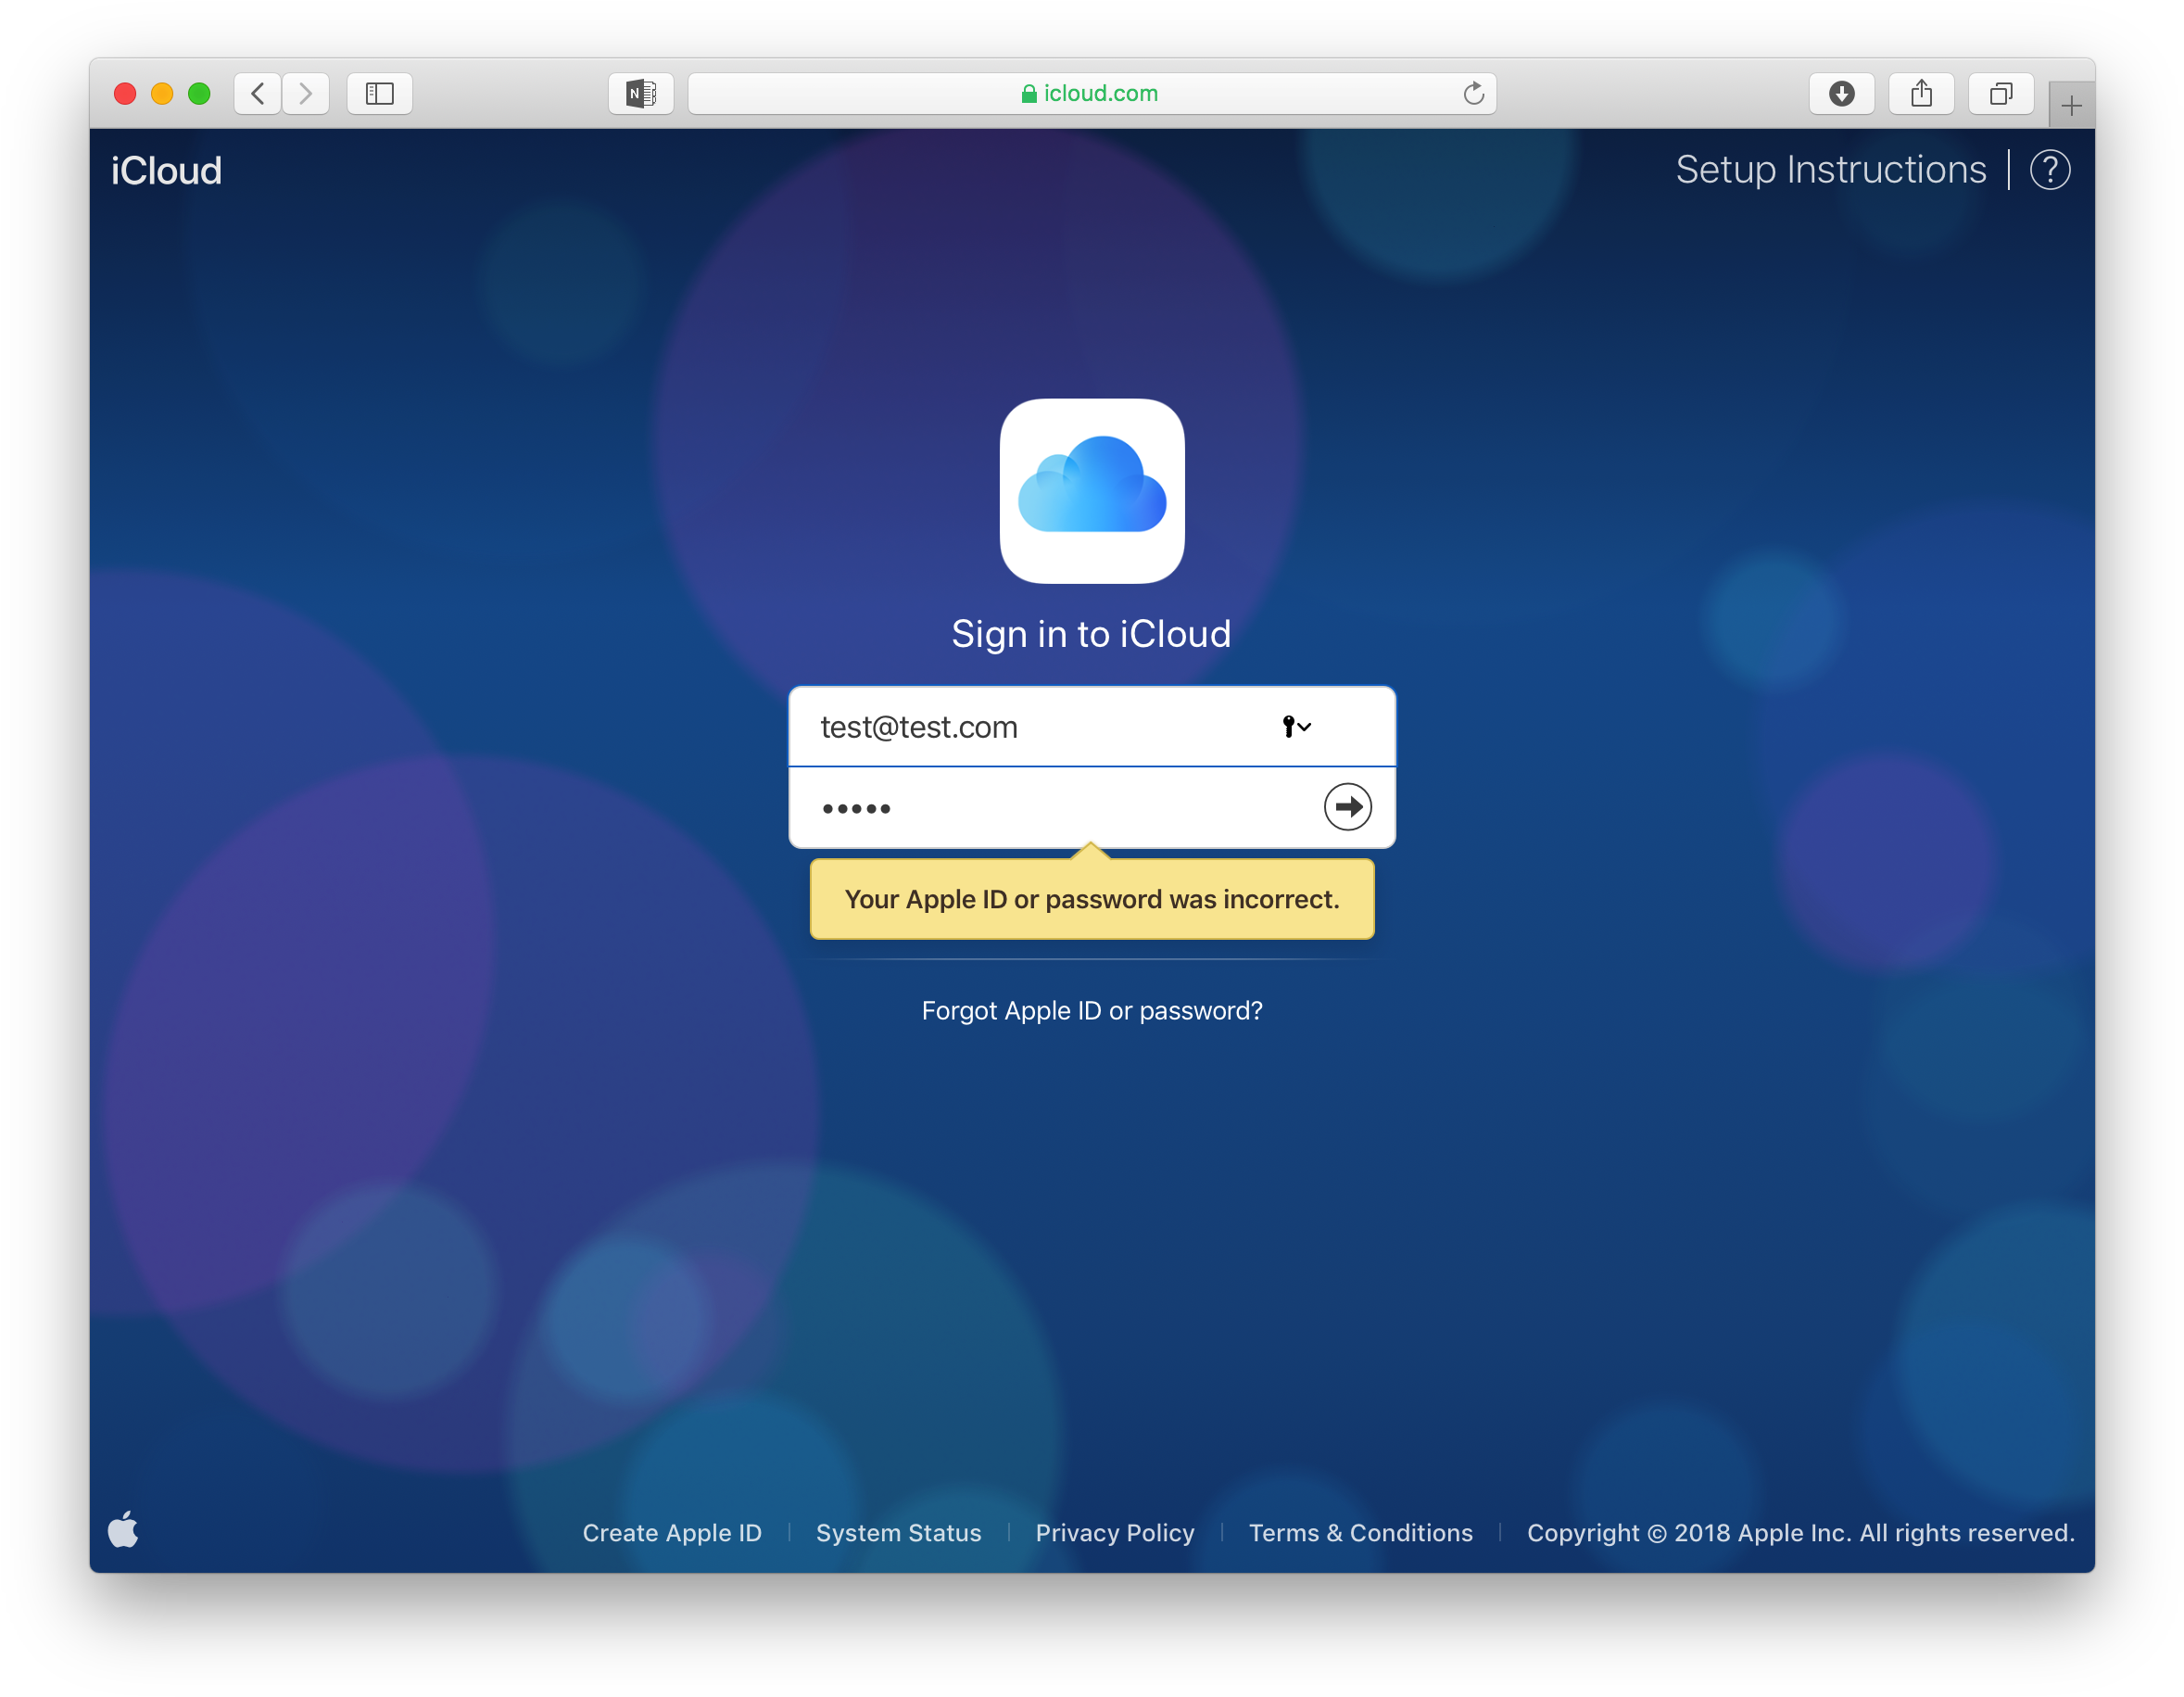Click the green lock icon in address bar
The width and height of the screenshot is (2184, 1697).
(1029, 94)
